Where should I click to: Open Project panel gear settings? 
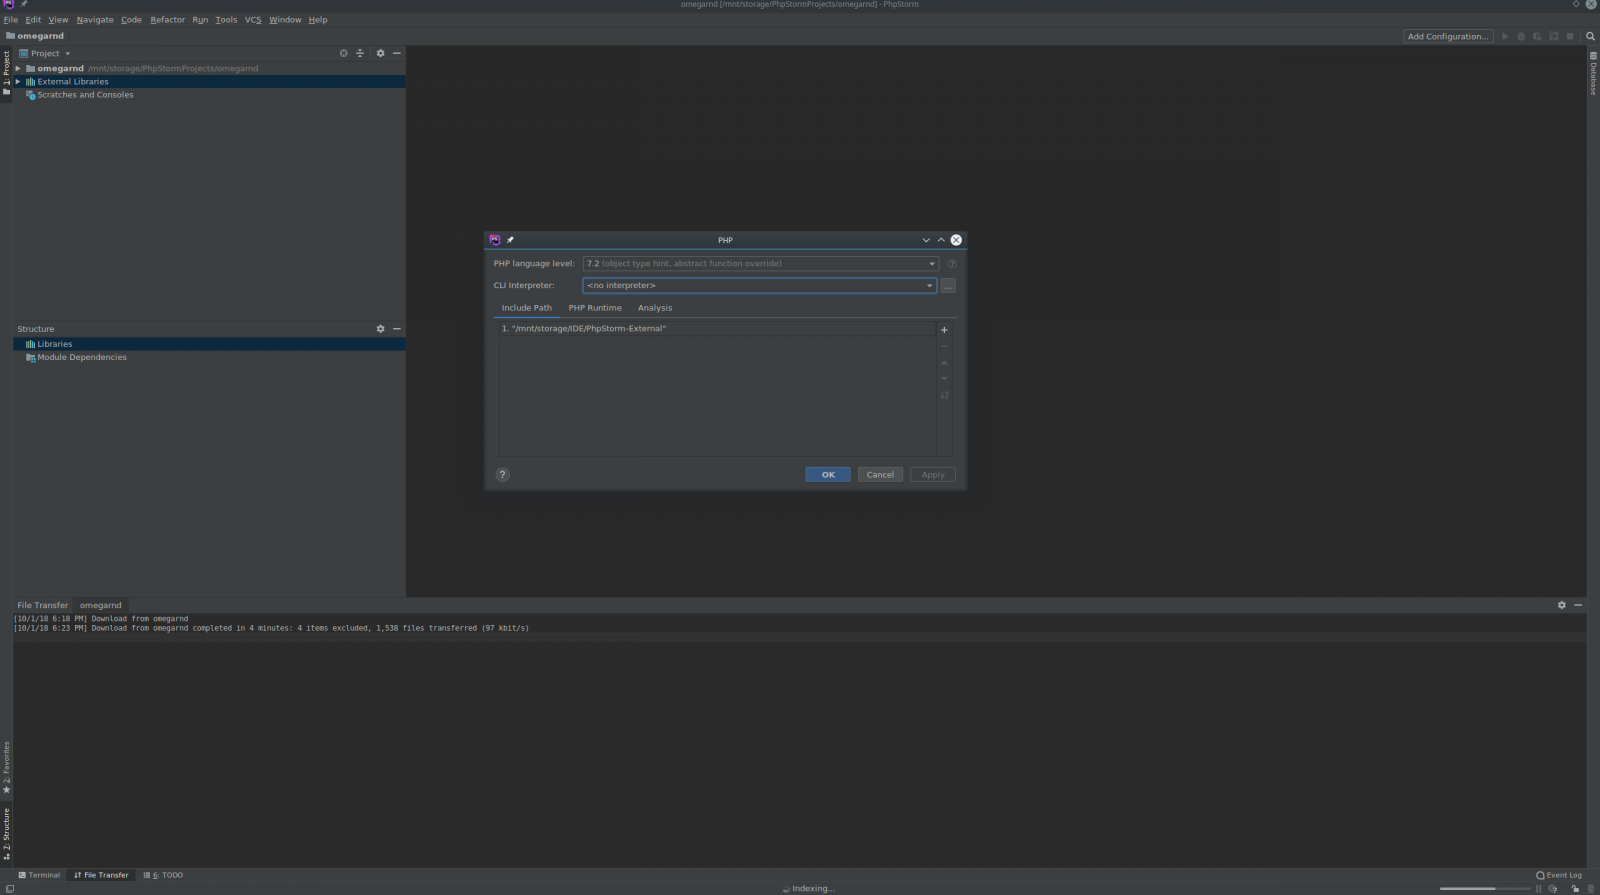coord(380,53)
